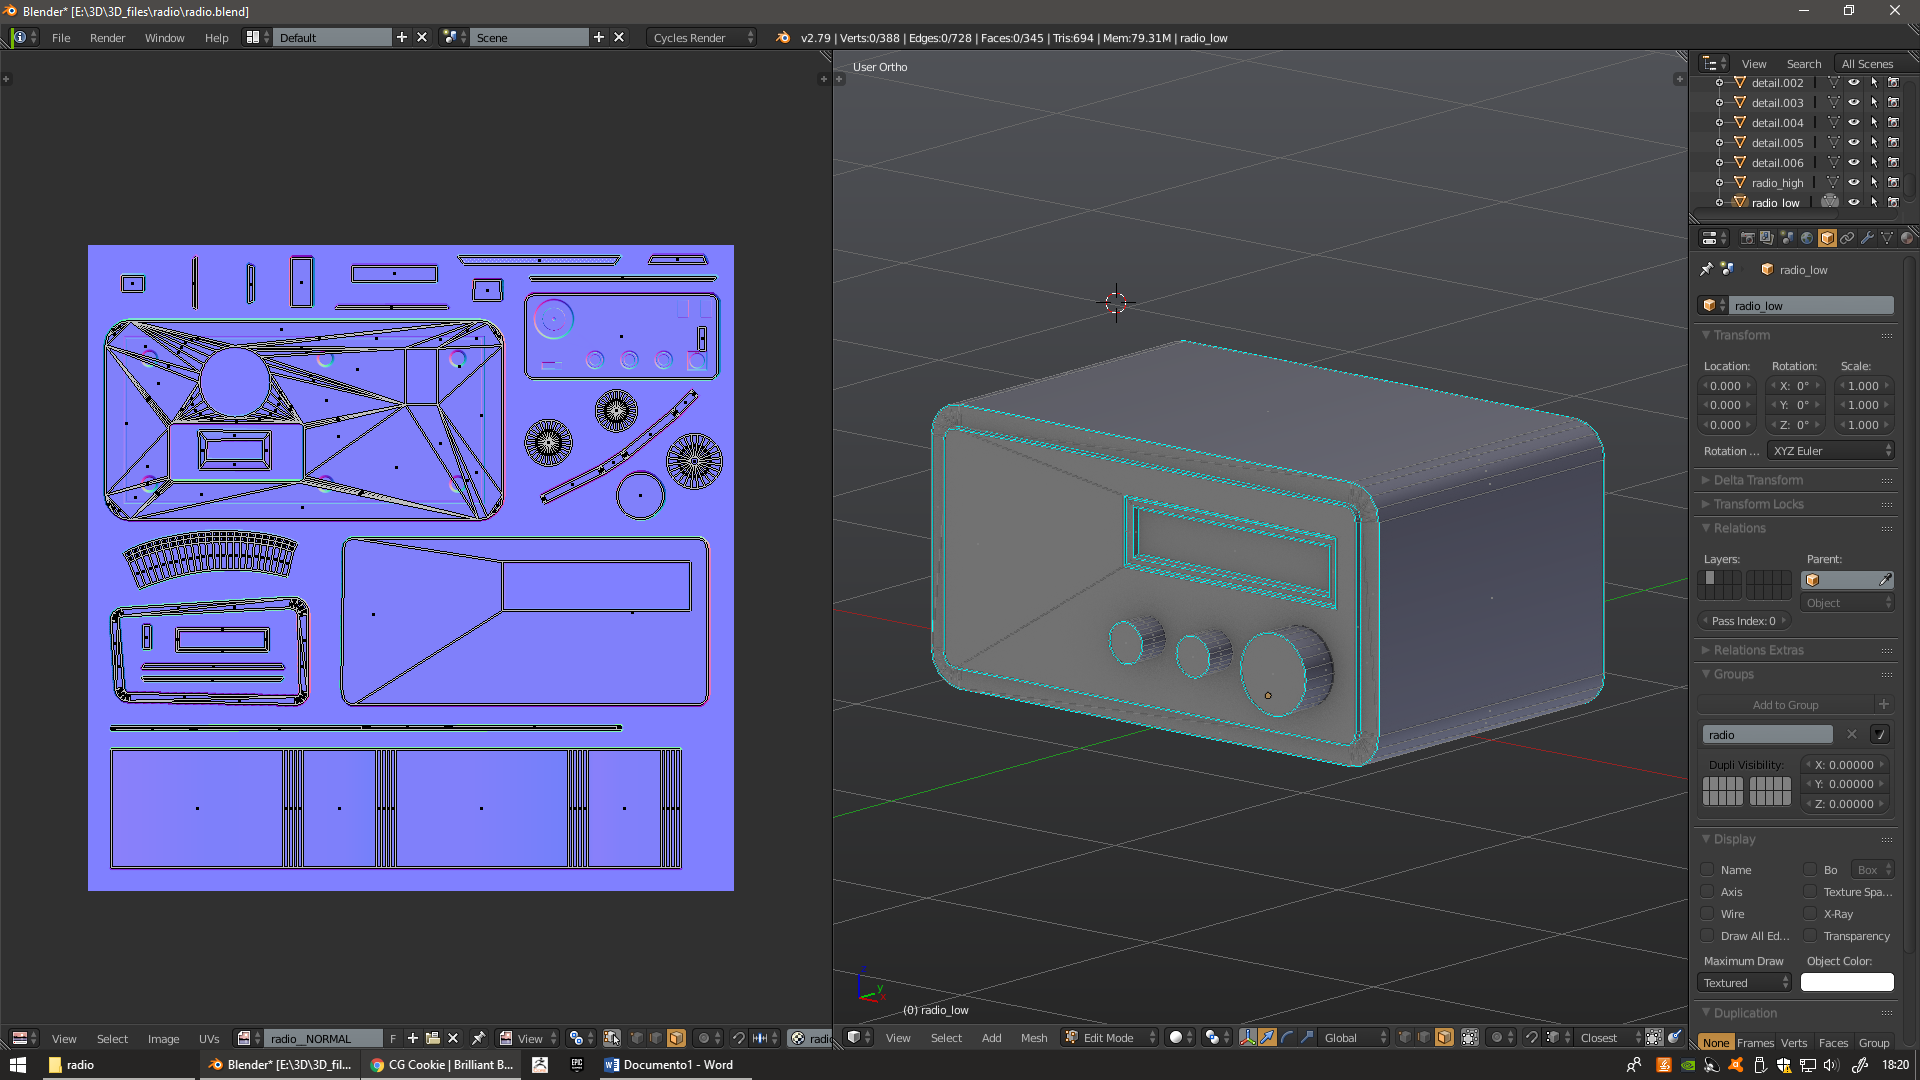Open the Material properties tab (sphere icon)
This screenshot has height=1080, width=1920.
point(1908,238)
